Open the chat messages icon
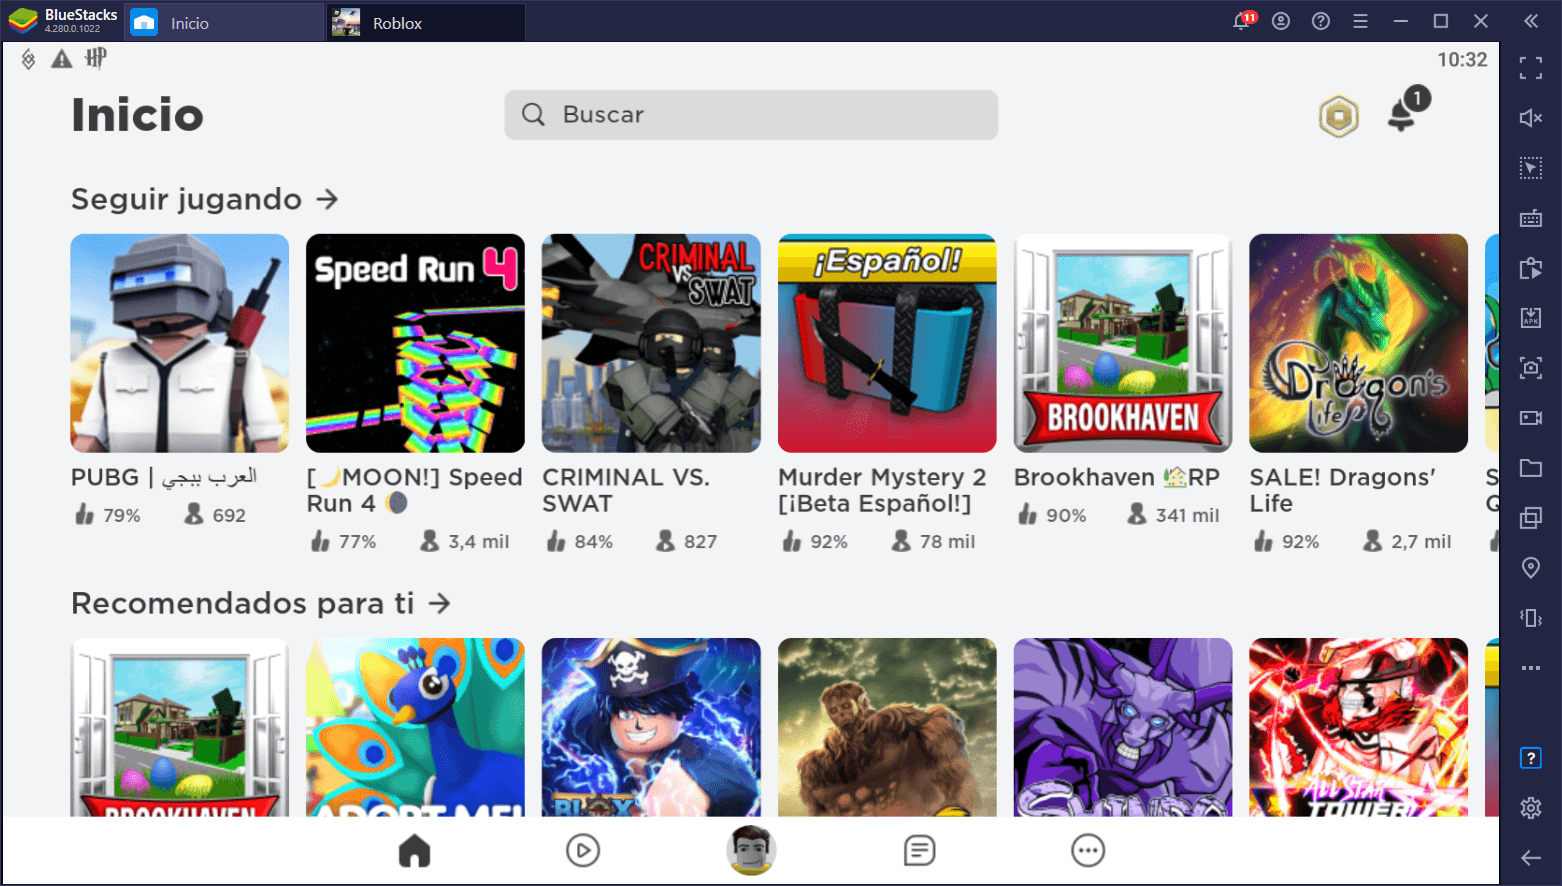This screenshot has height=886, width=1562. pos(919,851)
